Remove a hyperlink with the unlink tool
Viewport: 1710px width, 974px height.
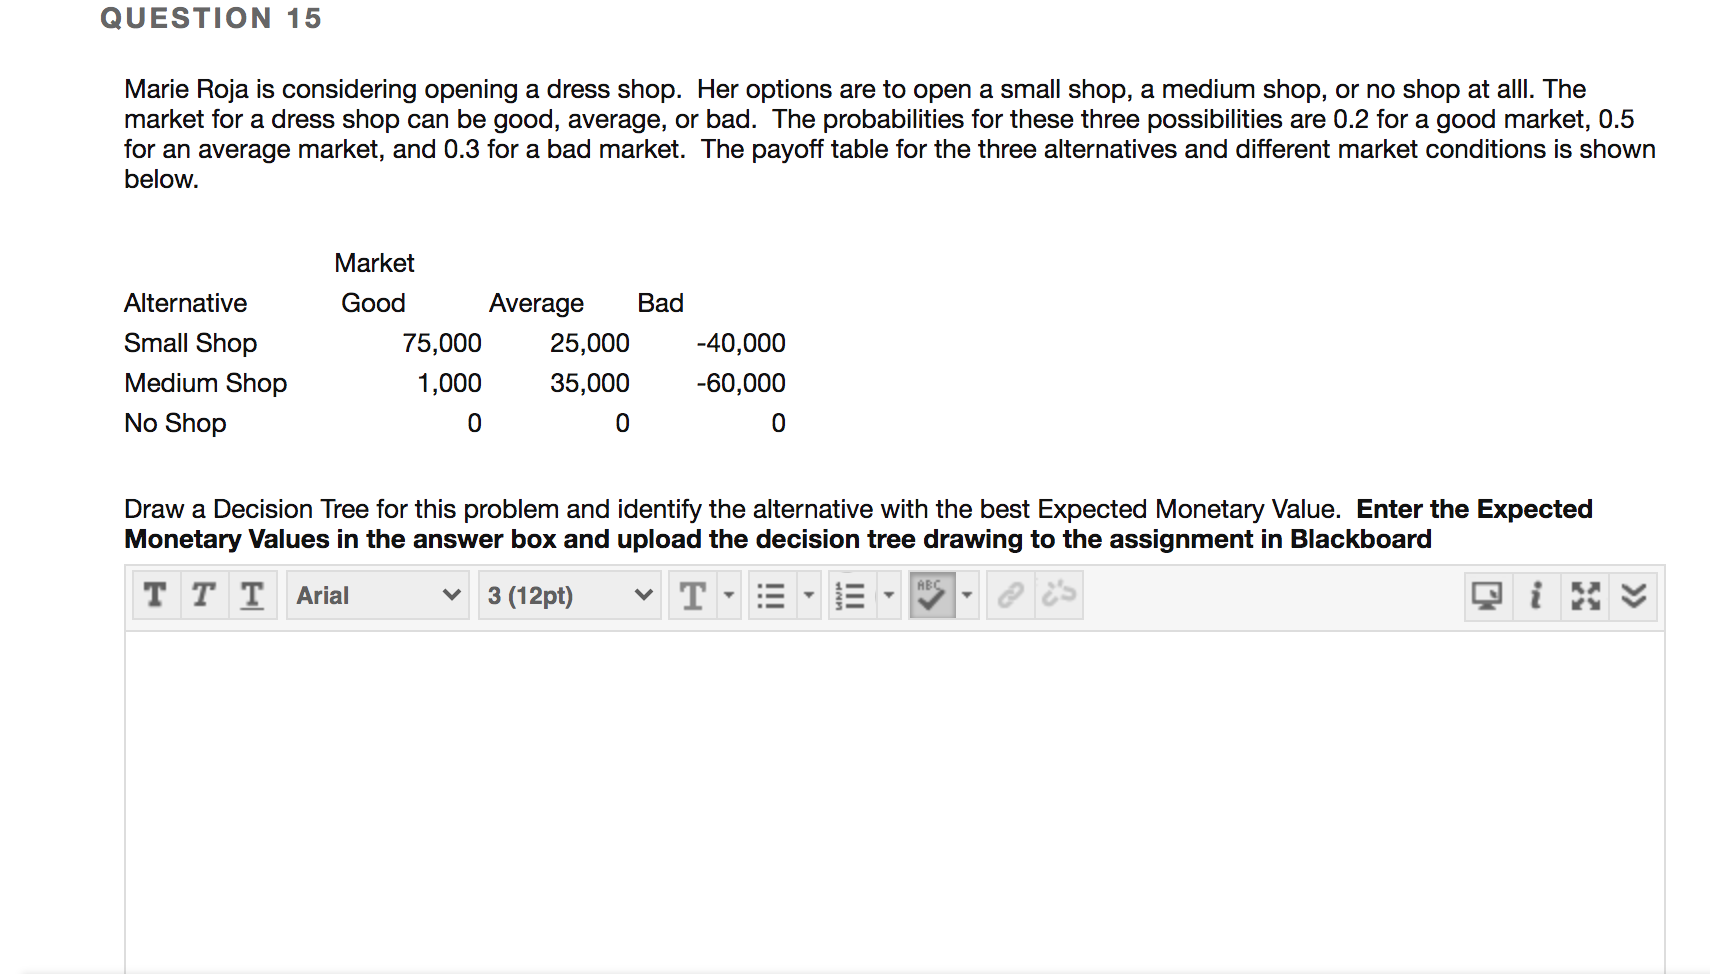click(x=1059, y=595)
